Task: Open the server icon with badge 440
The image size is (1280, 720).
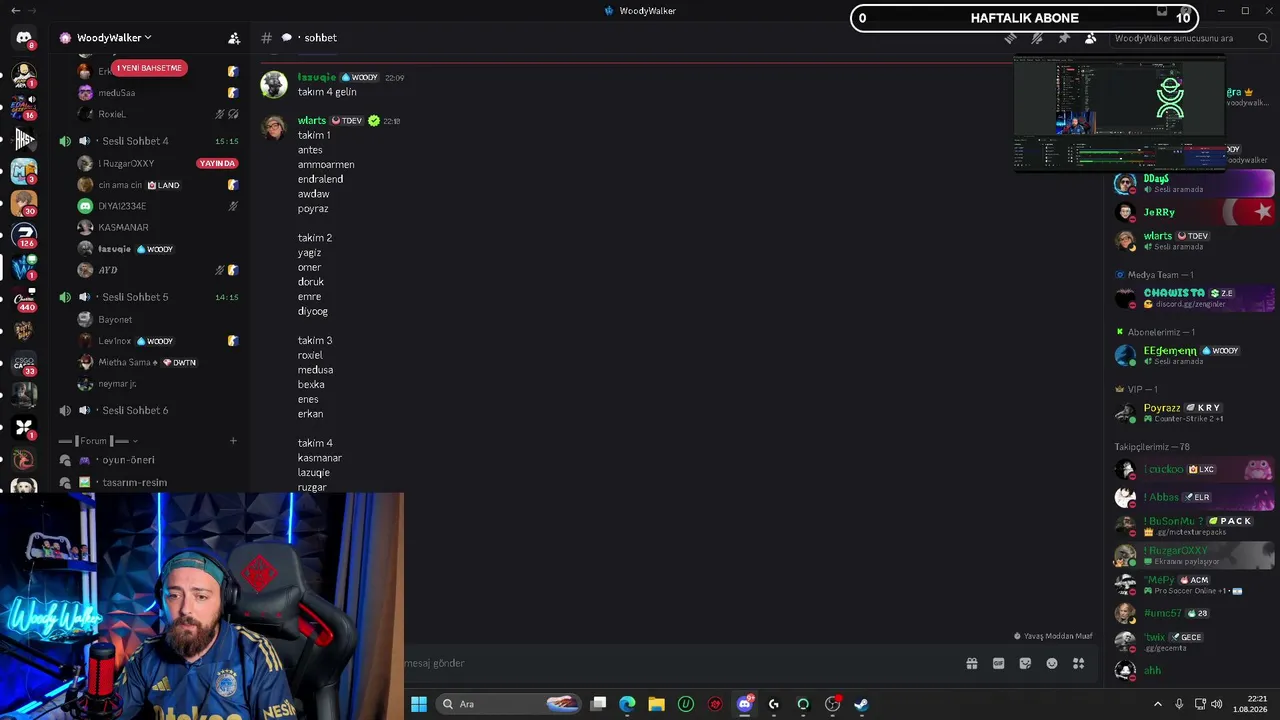Action: [x=24, y=299]
